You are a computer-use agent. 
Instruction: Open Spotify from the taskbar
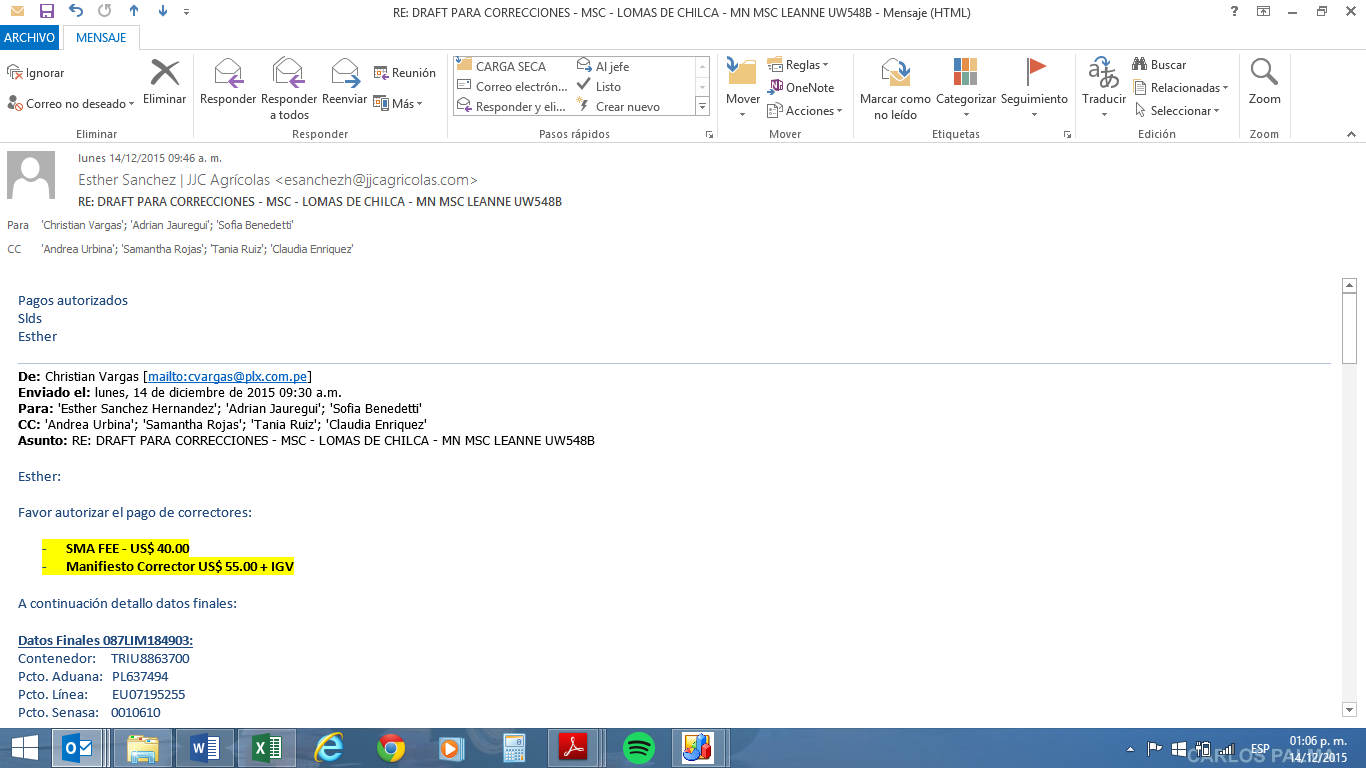coord(638,748)
